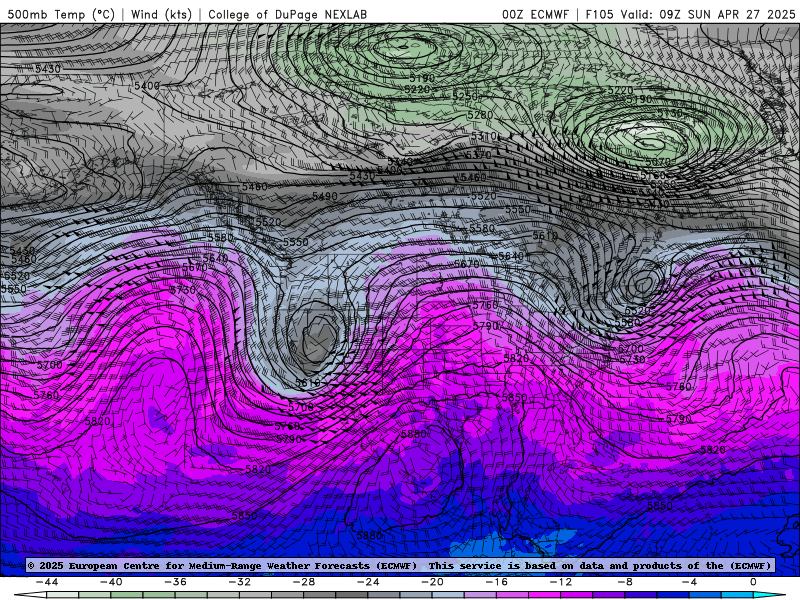Click the '5370' height contour label
Screen dimensions: 800x600
pos(479,155)
